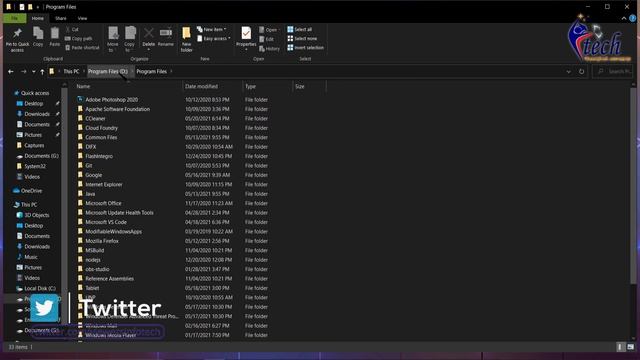Screen dimensions: 640x360
Task: Open the File tab
Action: (15, 18)
